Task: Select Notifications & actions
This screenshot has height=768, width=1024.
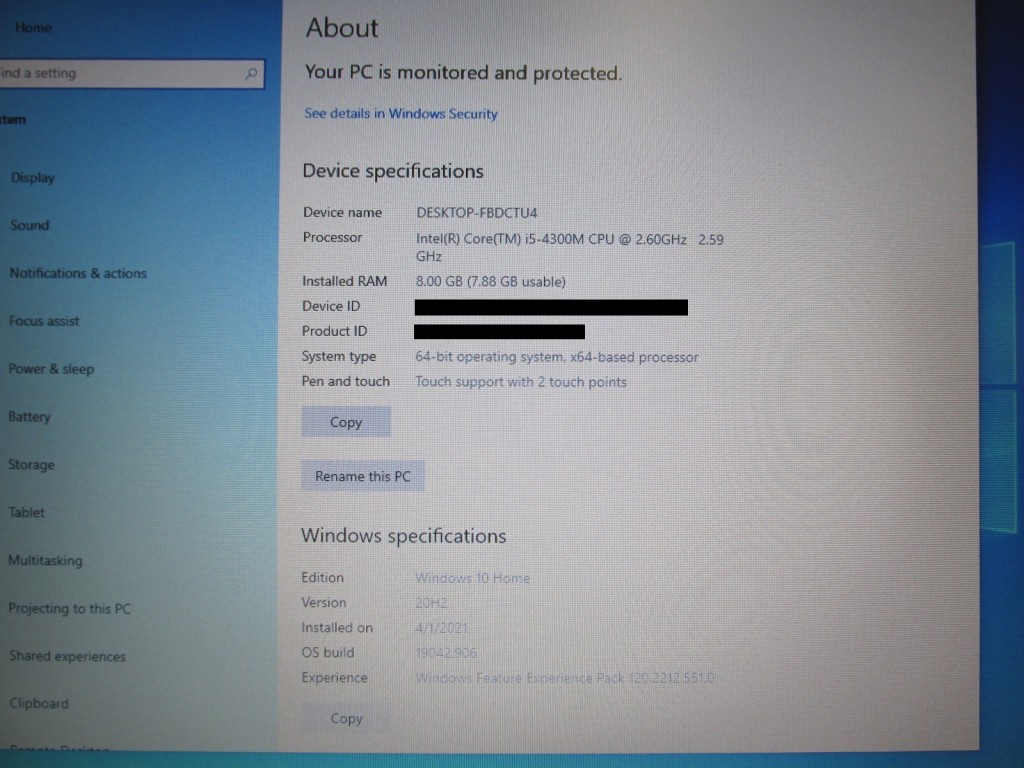Action: pyautogui.click(x=78, y=273)
